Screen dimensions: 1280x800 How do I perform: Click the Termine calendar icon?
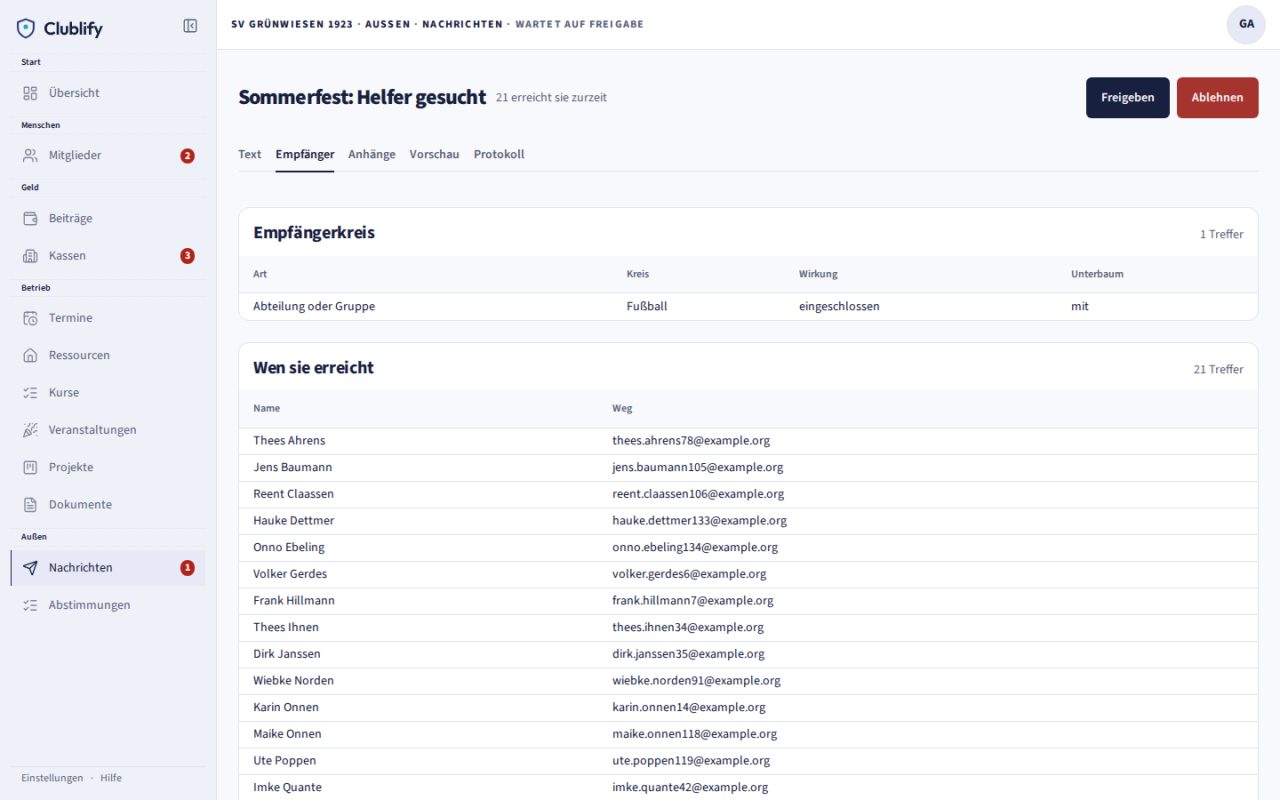(30, 318)
